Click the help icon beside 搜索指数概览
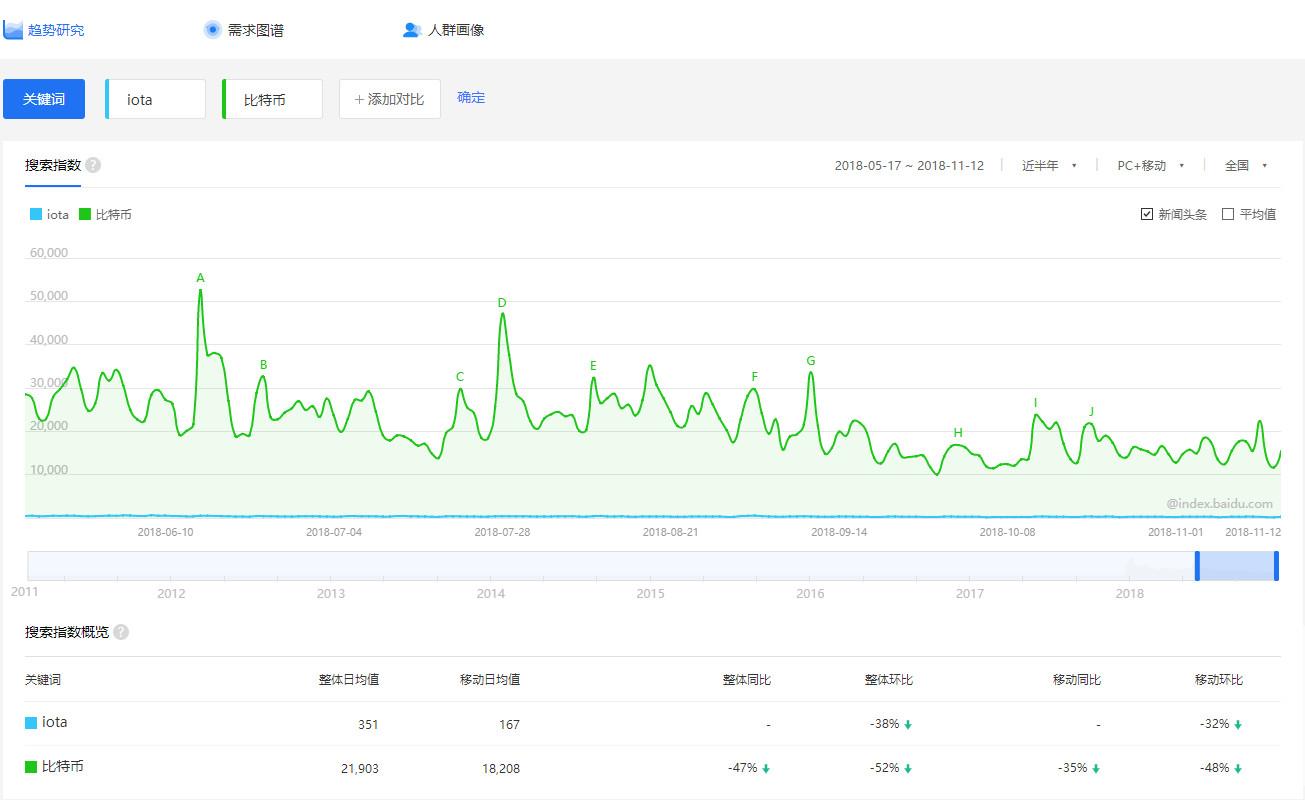Screen dimensions: 1305x800 point(121,632)
